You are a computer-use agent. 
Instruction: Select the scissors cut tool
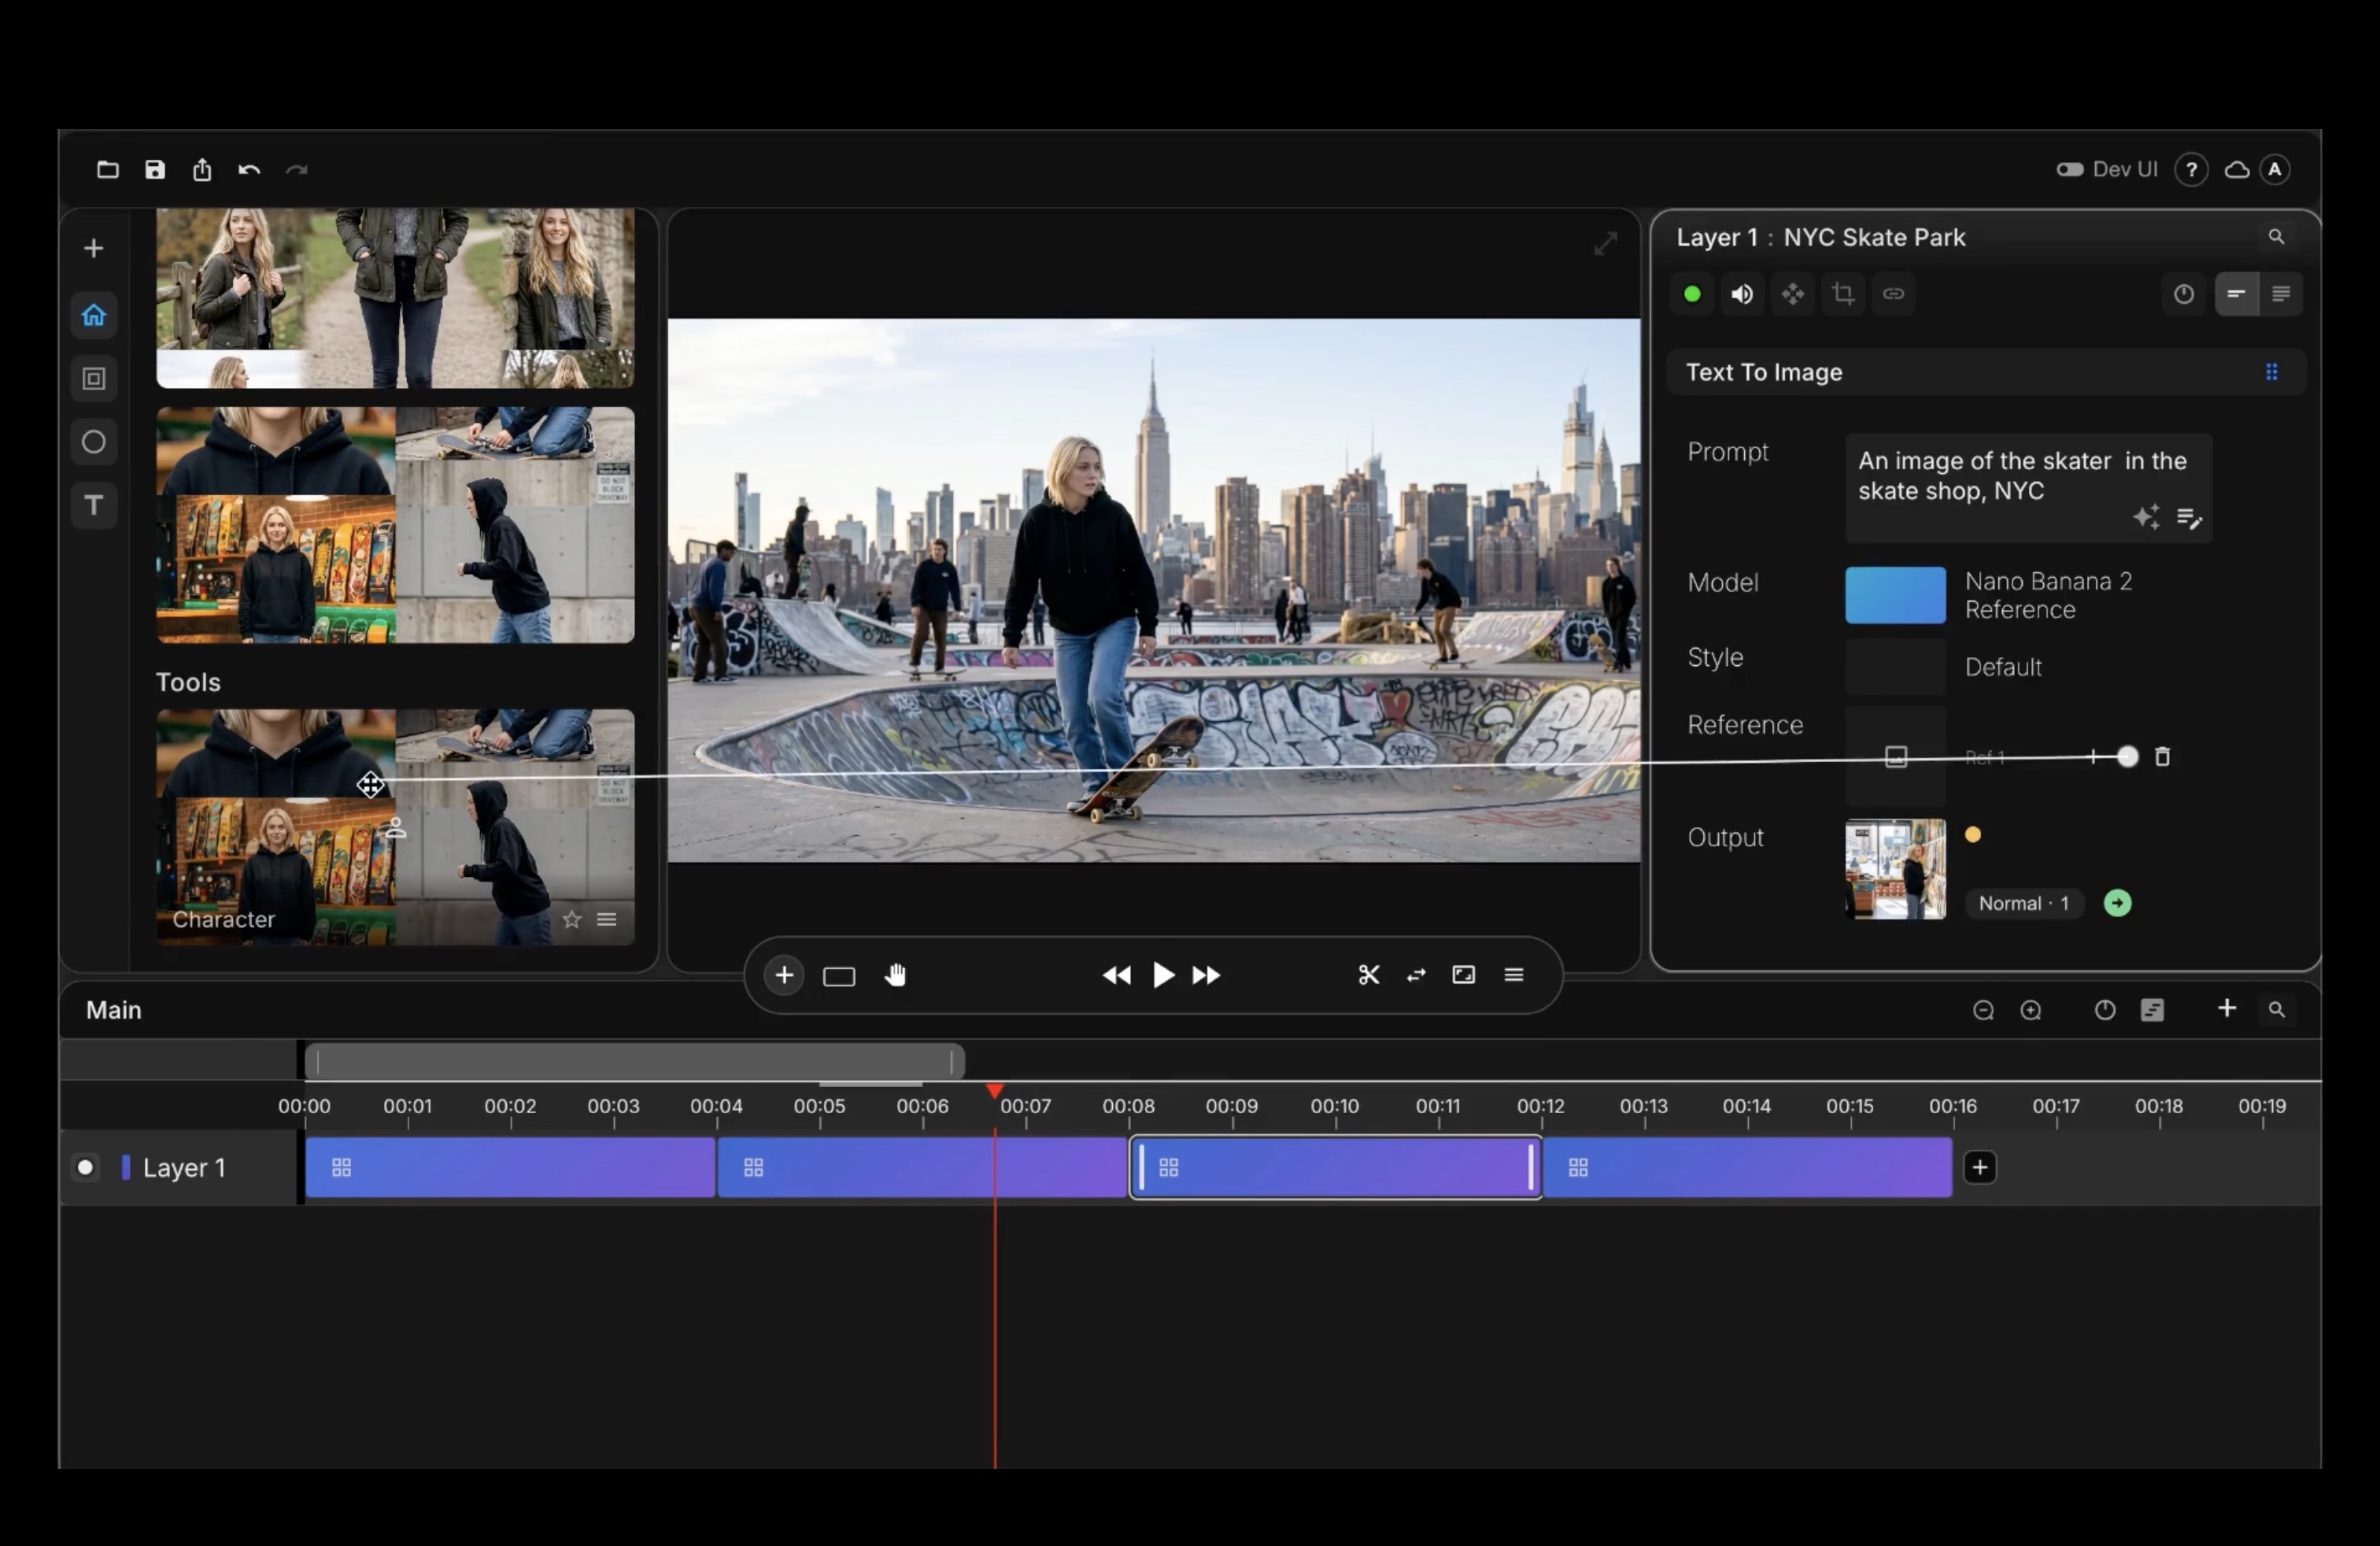pyautogui.click(x=1368, y=975)
